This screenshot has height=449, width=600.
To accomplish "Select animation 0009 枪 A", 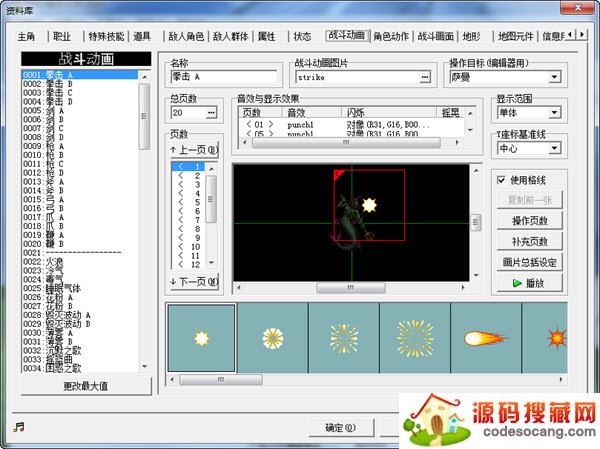I will (x=80, y=146).
